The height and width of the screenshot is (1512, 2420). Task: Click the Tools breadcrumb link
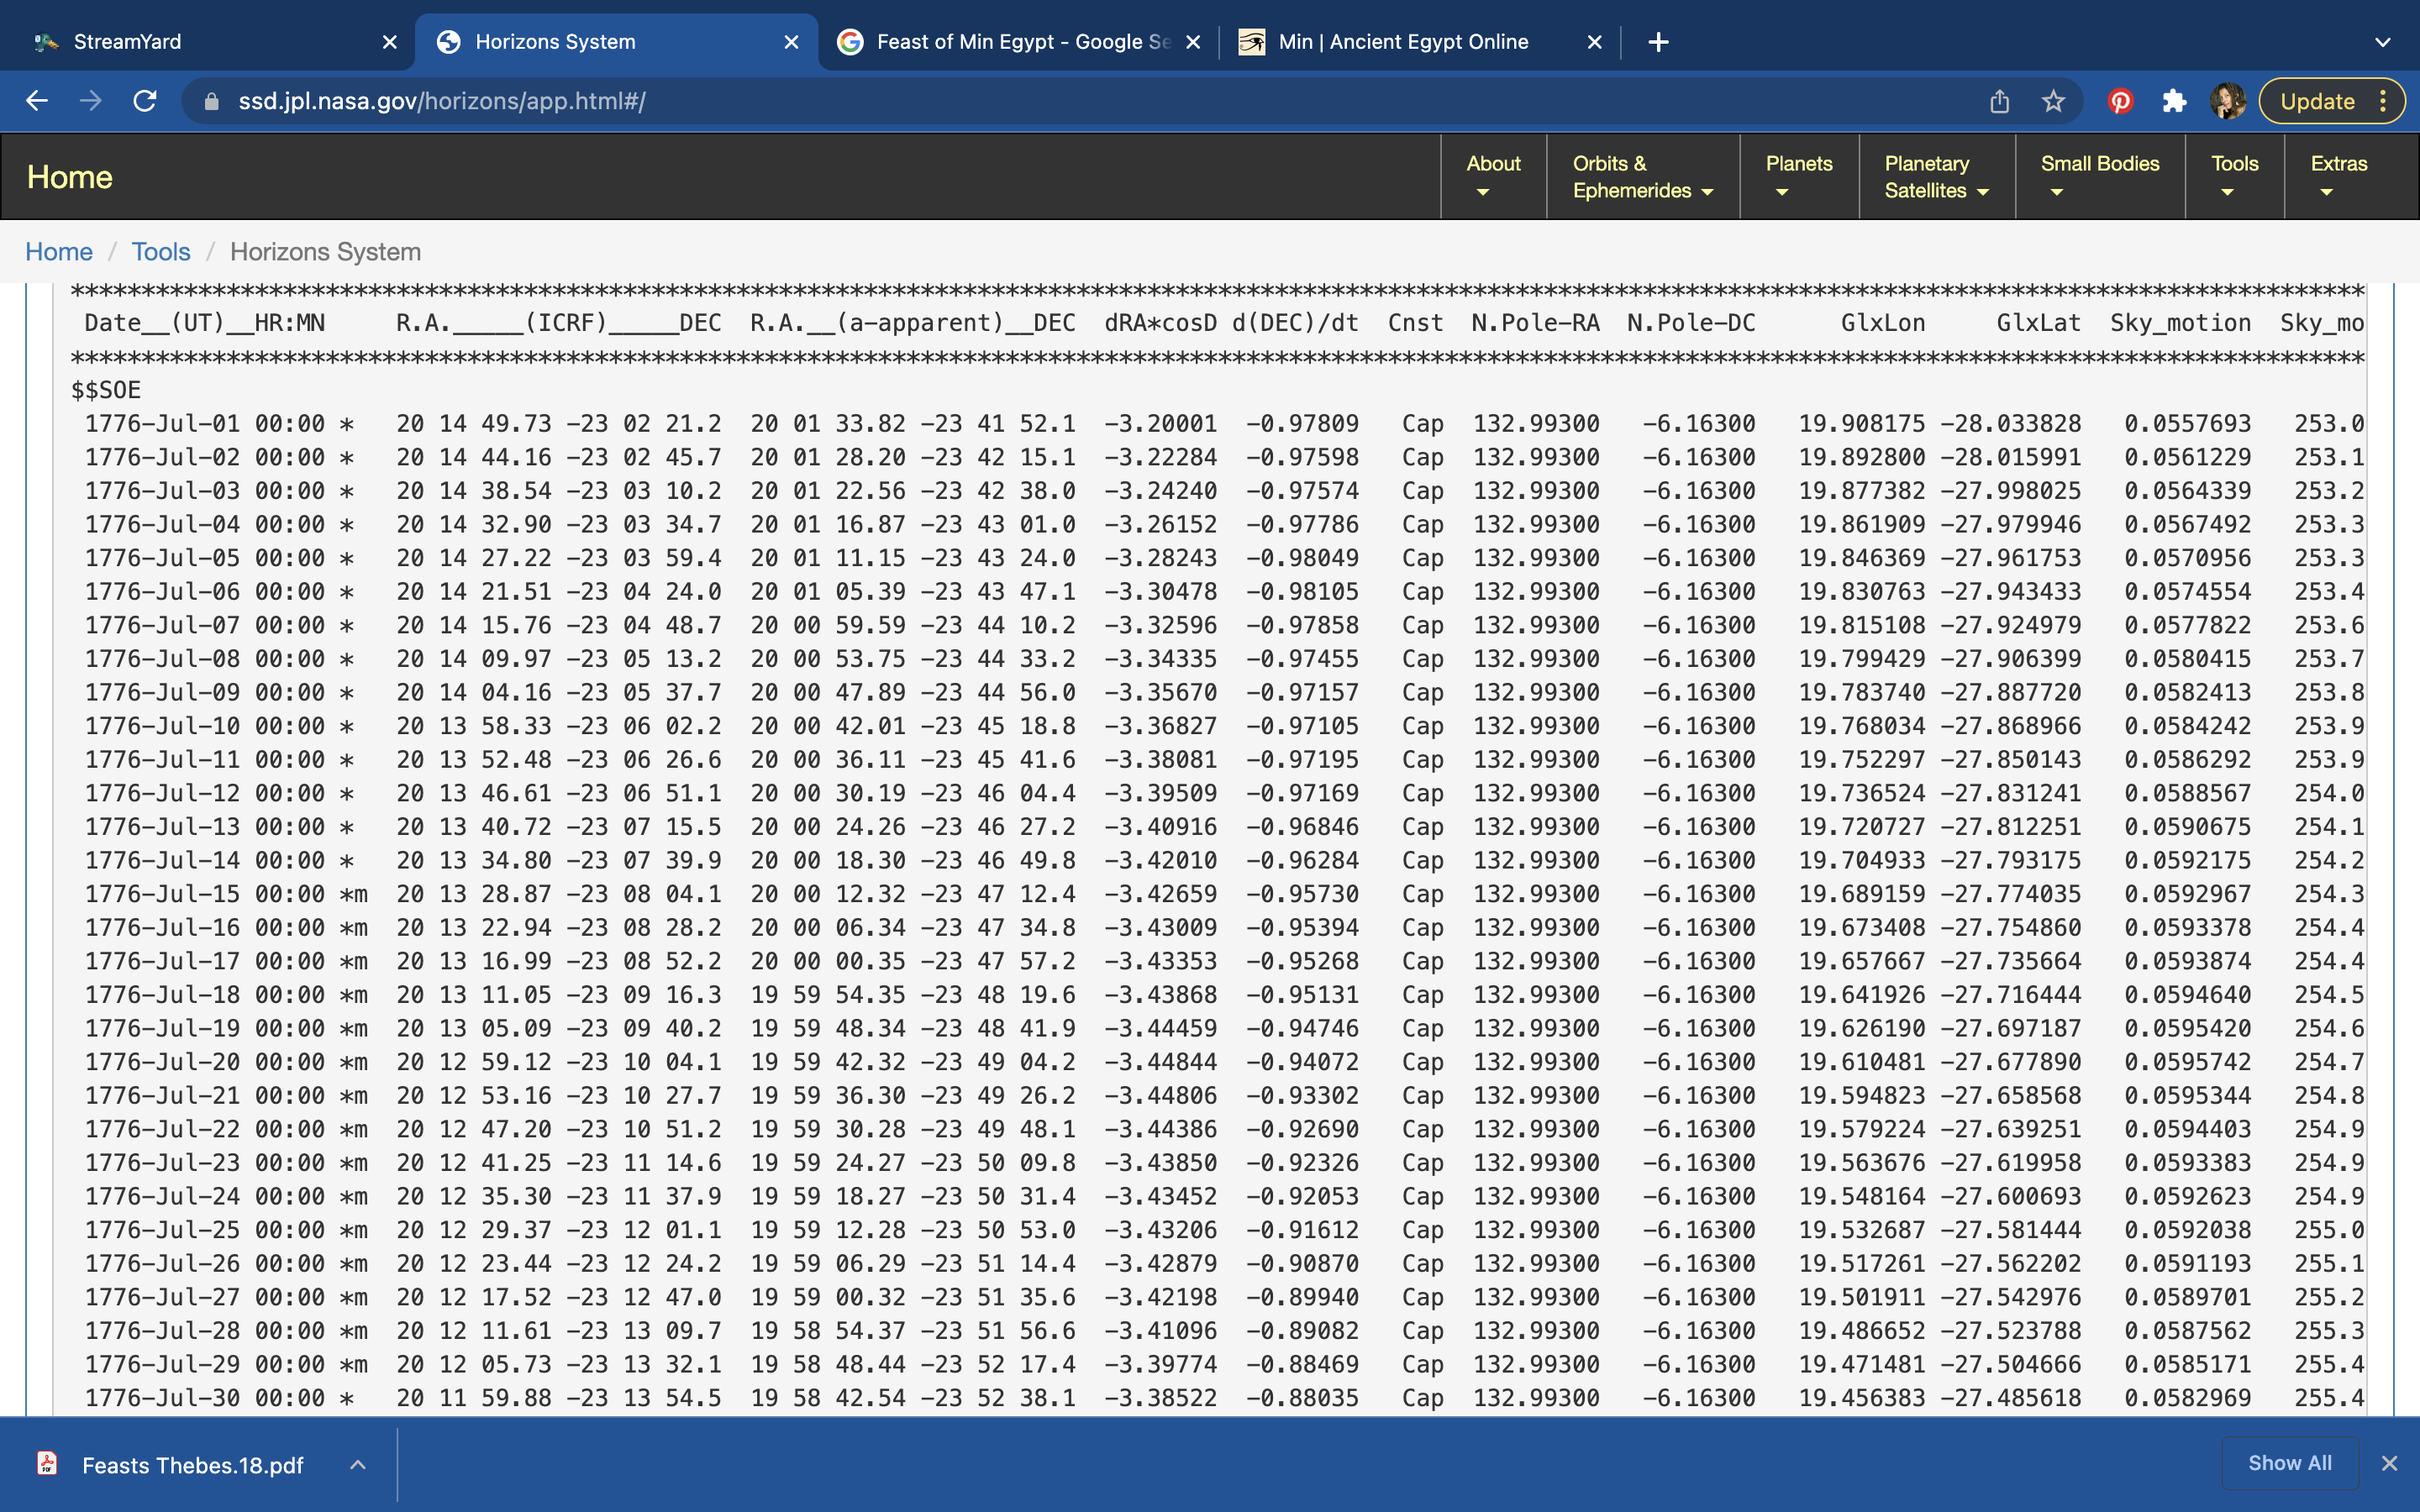(161, 252)
